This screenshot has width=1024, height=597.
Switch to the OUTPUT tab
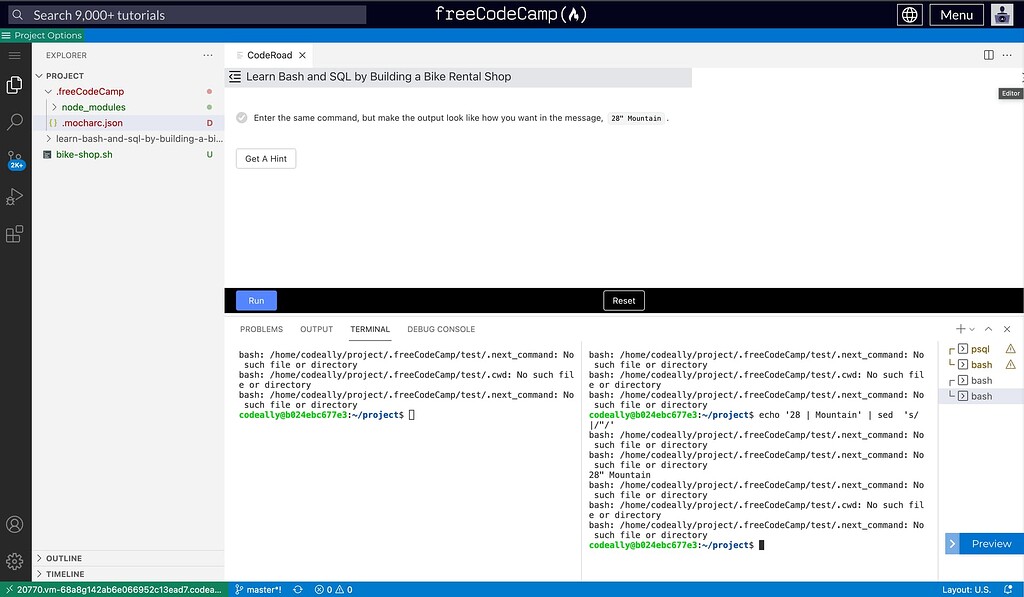(316, 328)
